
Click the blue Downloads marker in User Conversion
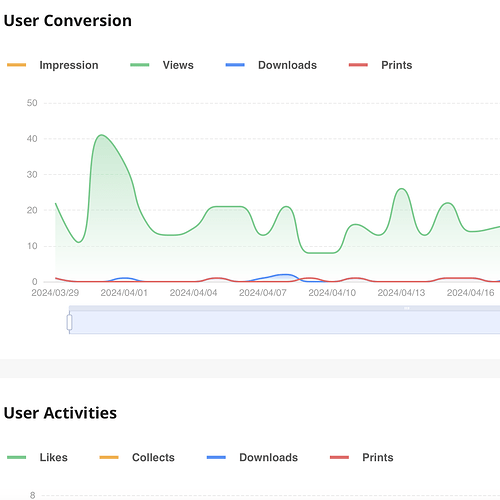(x=235, y=65)
